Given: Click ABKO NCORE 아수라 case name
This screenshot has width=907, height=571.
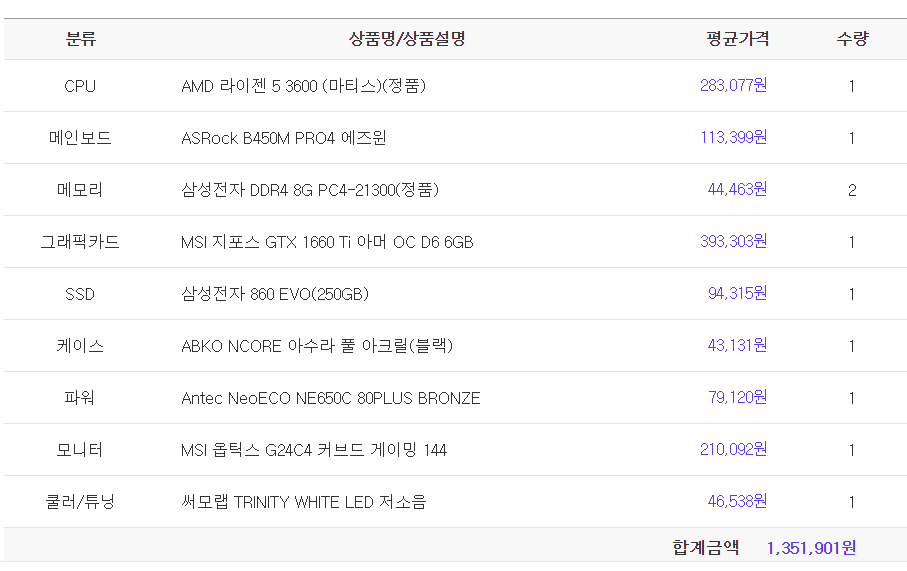Looking at the screenshot, I should (317, 346).
